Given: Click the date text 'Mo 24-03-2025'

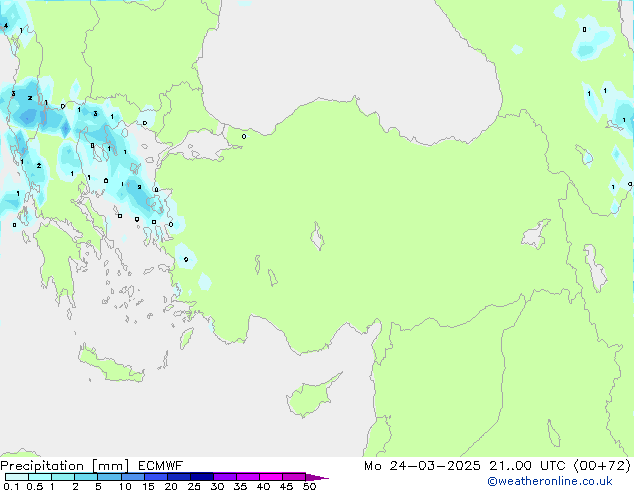Looking at the screenshot, I should pos(422,466).
